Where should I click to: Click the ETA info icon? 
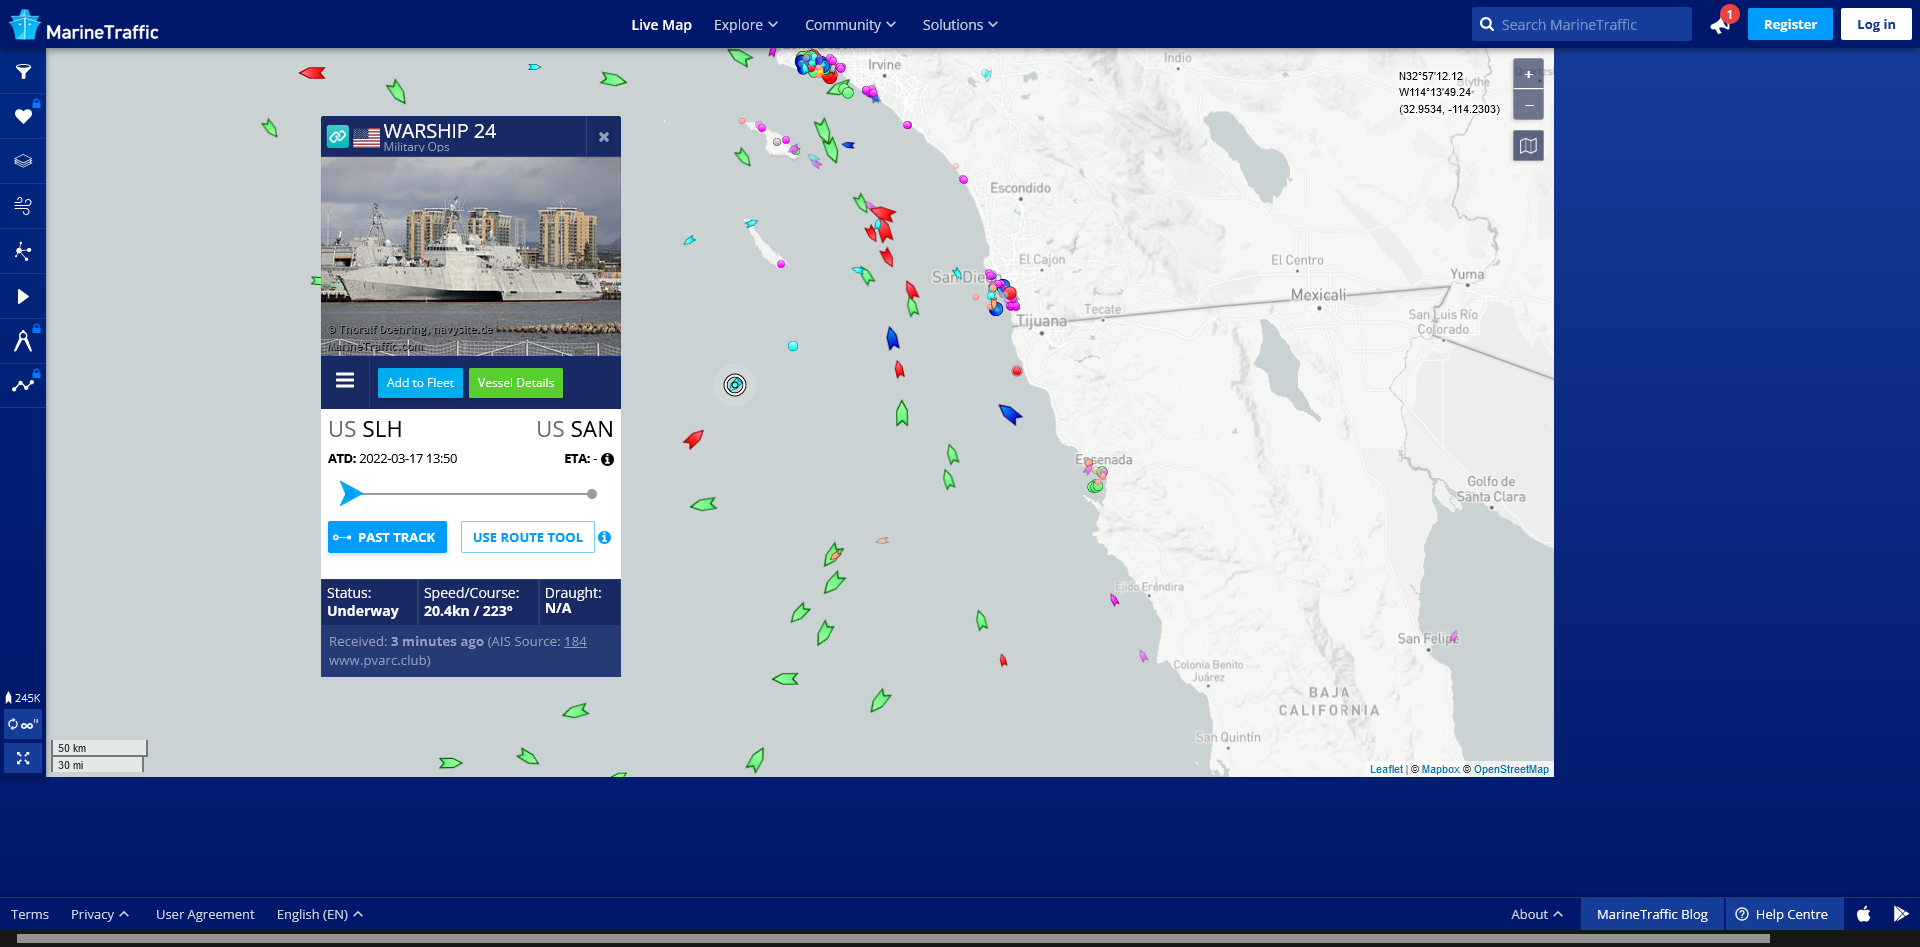(607, 459)
